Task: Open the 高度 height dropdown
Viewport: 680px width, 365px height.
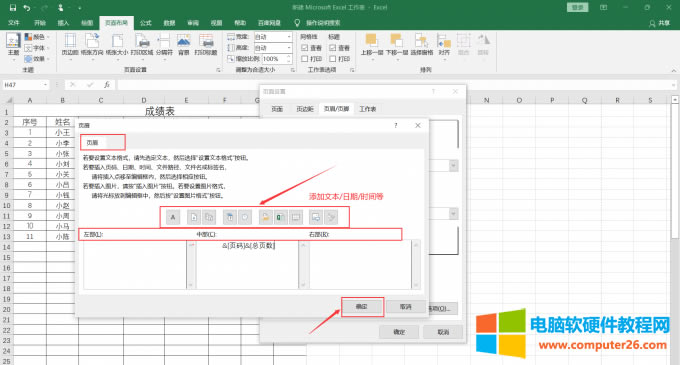Action: [289, 48]
